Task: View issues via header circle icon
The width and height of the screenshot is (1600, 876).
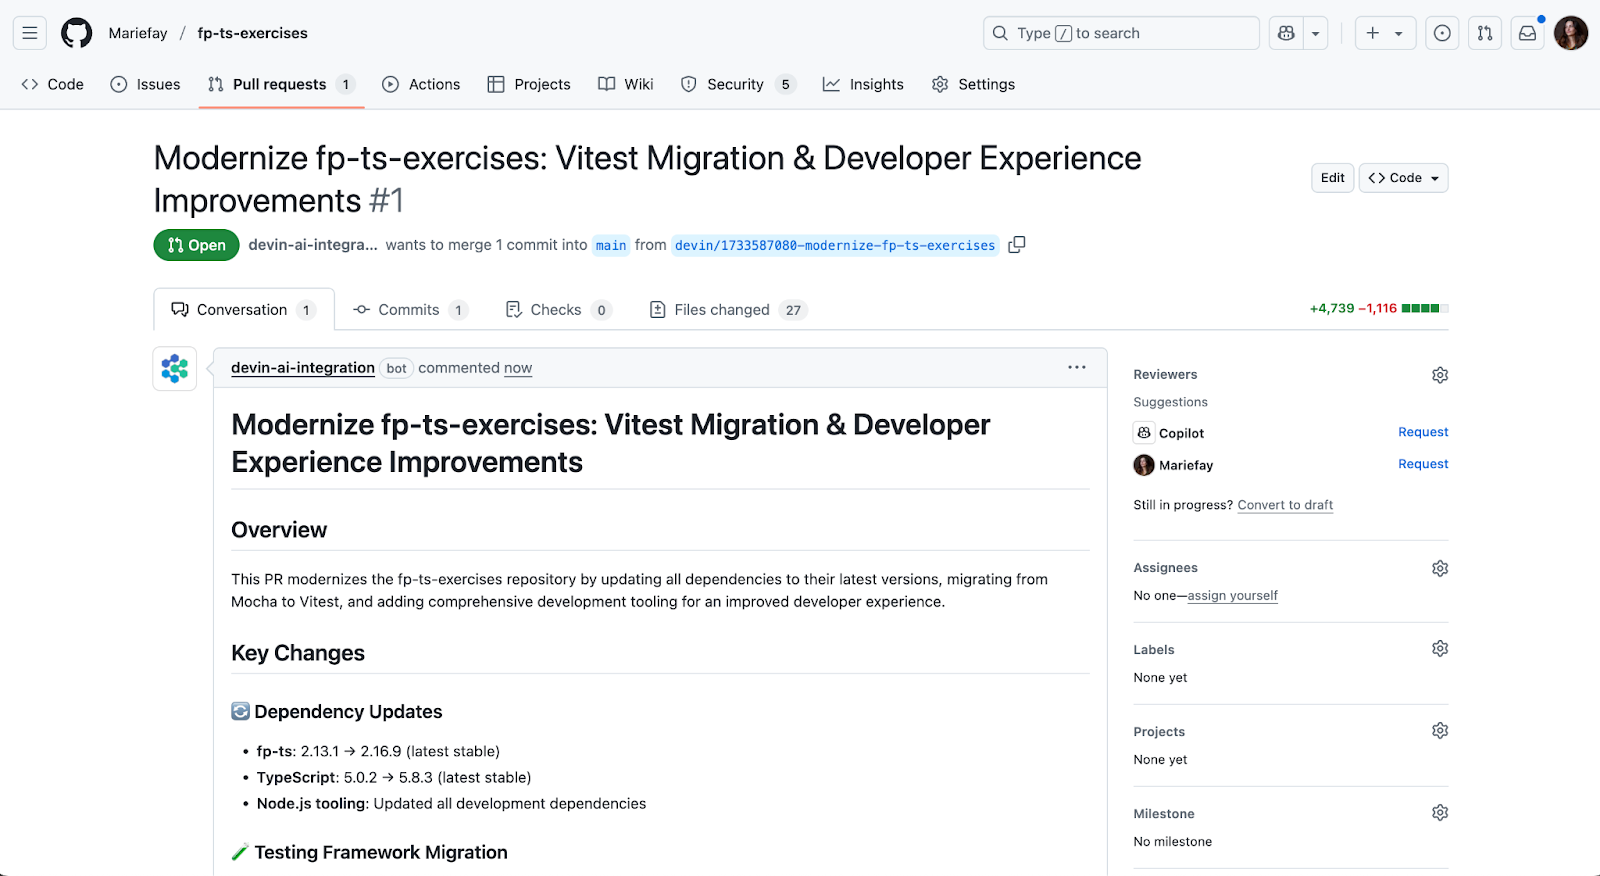Action: pyautogui.click(x=1442, y=33)
